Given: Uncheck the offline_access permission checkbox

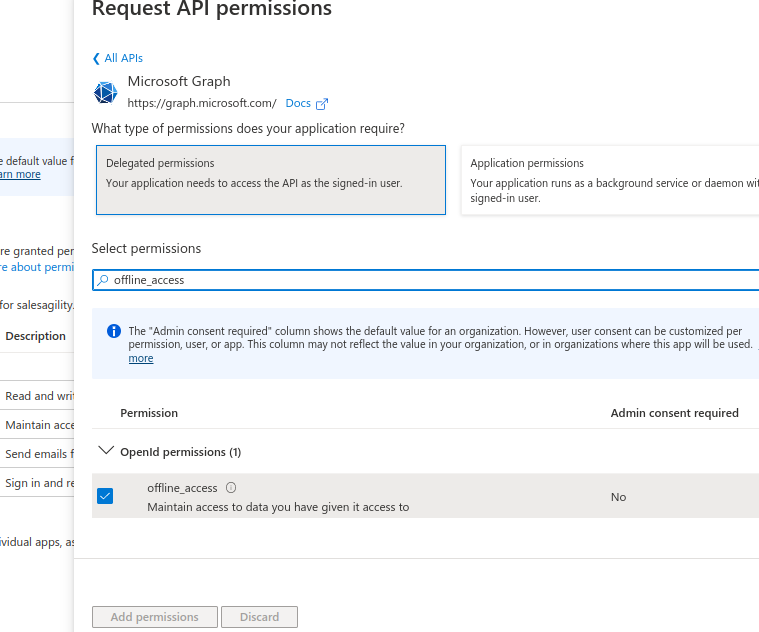Looking at the screenshot, I should (x=105, y=496).
